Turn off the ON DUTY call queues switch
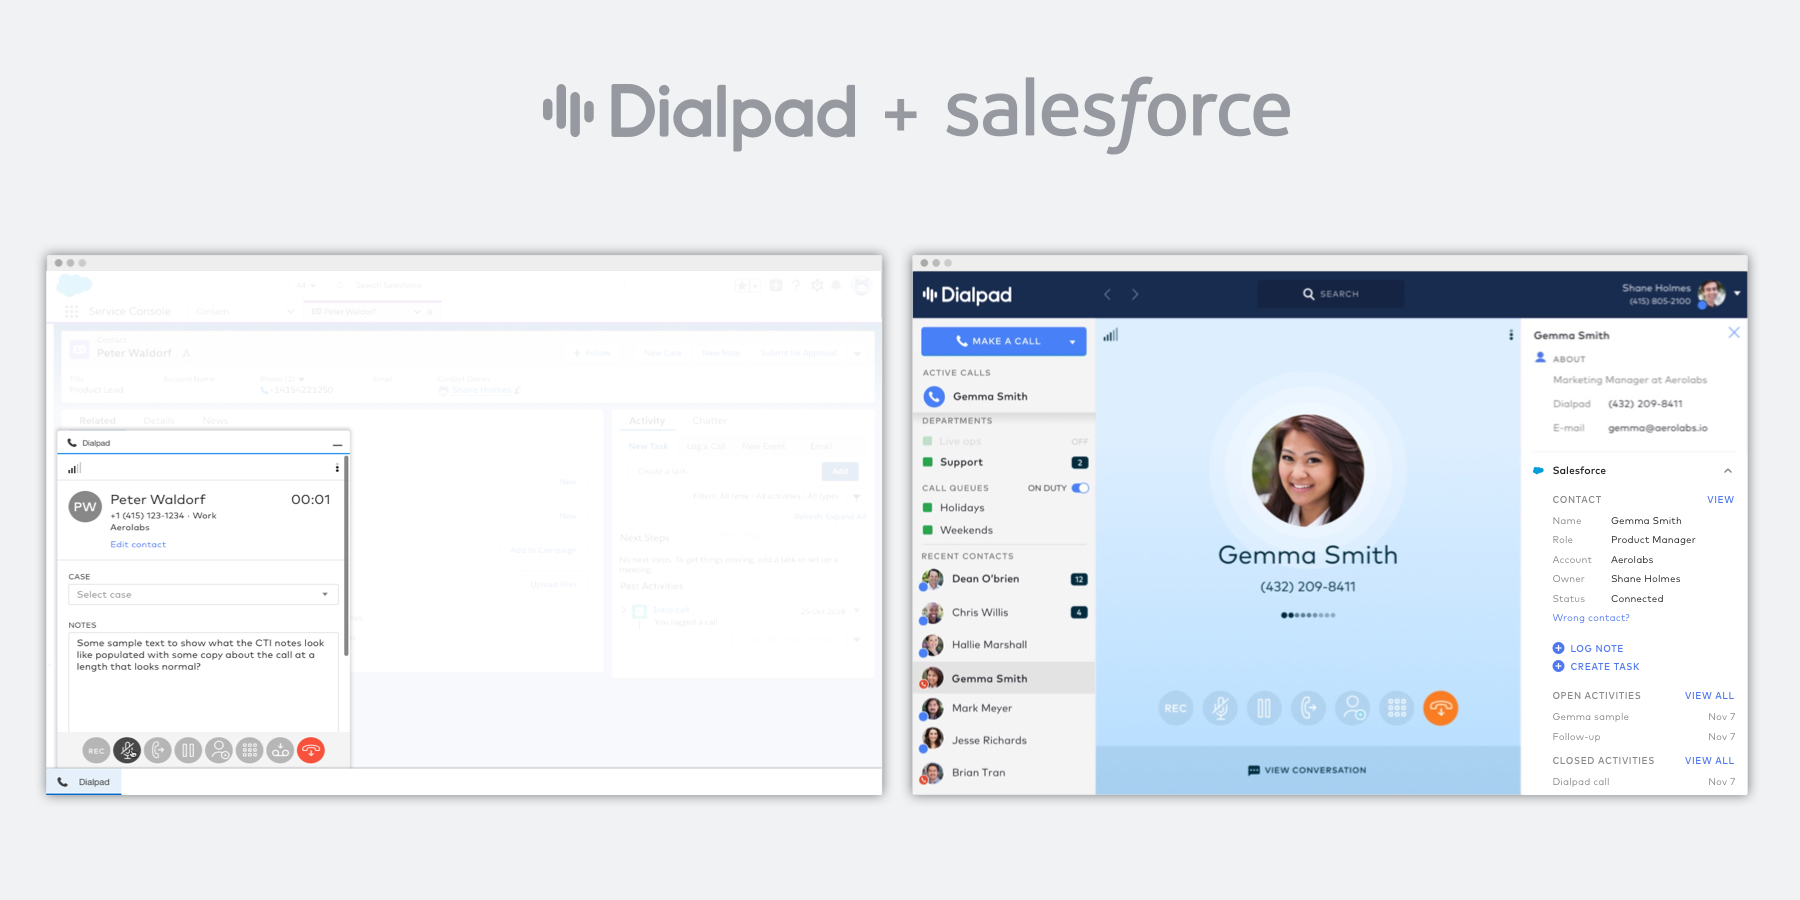This screenshot has height=900, width=1800. [x=1078, y=488]
